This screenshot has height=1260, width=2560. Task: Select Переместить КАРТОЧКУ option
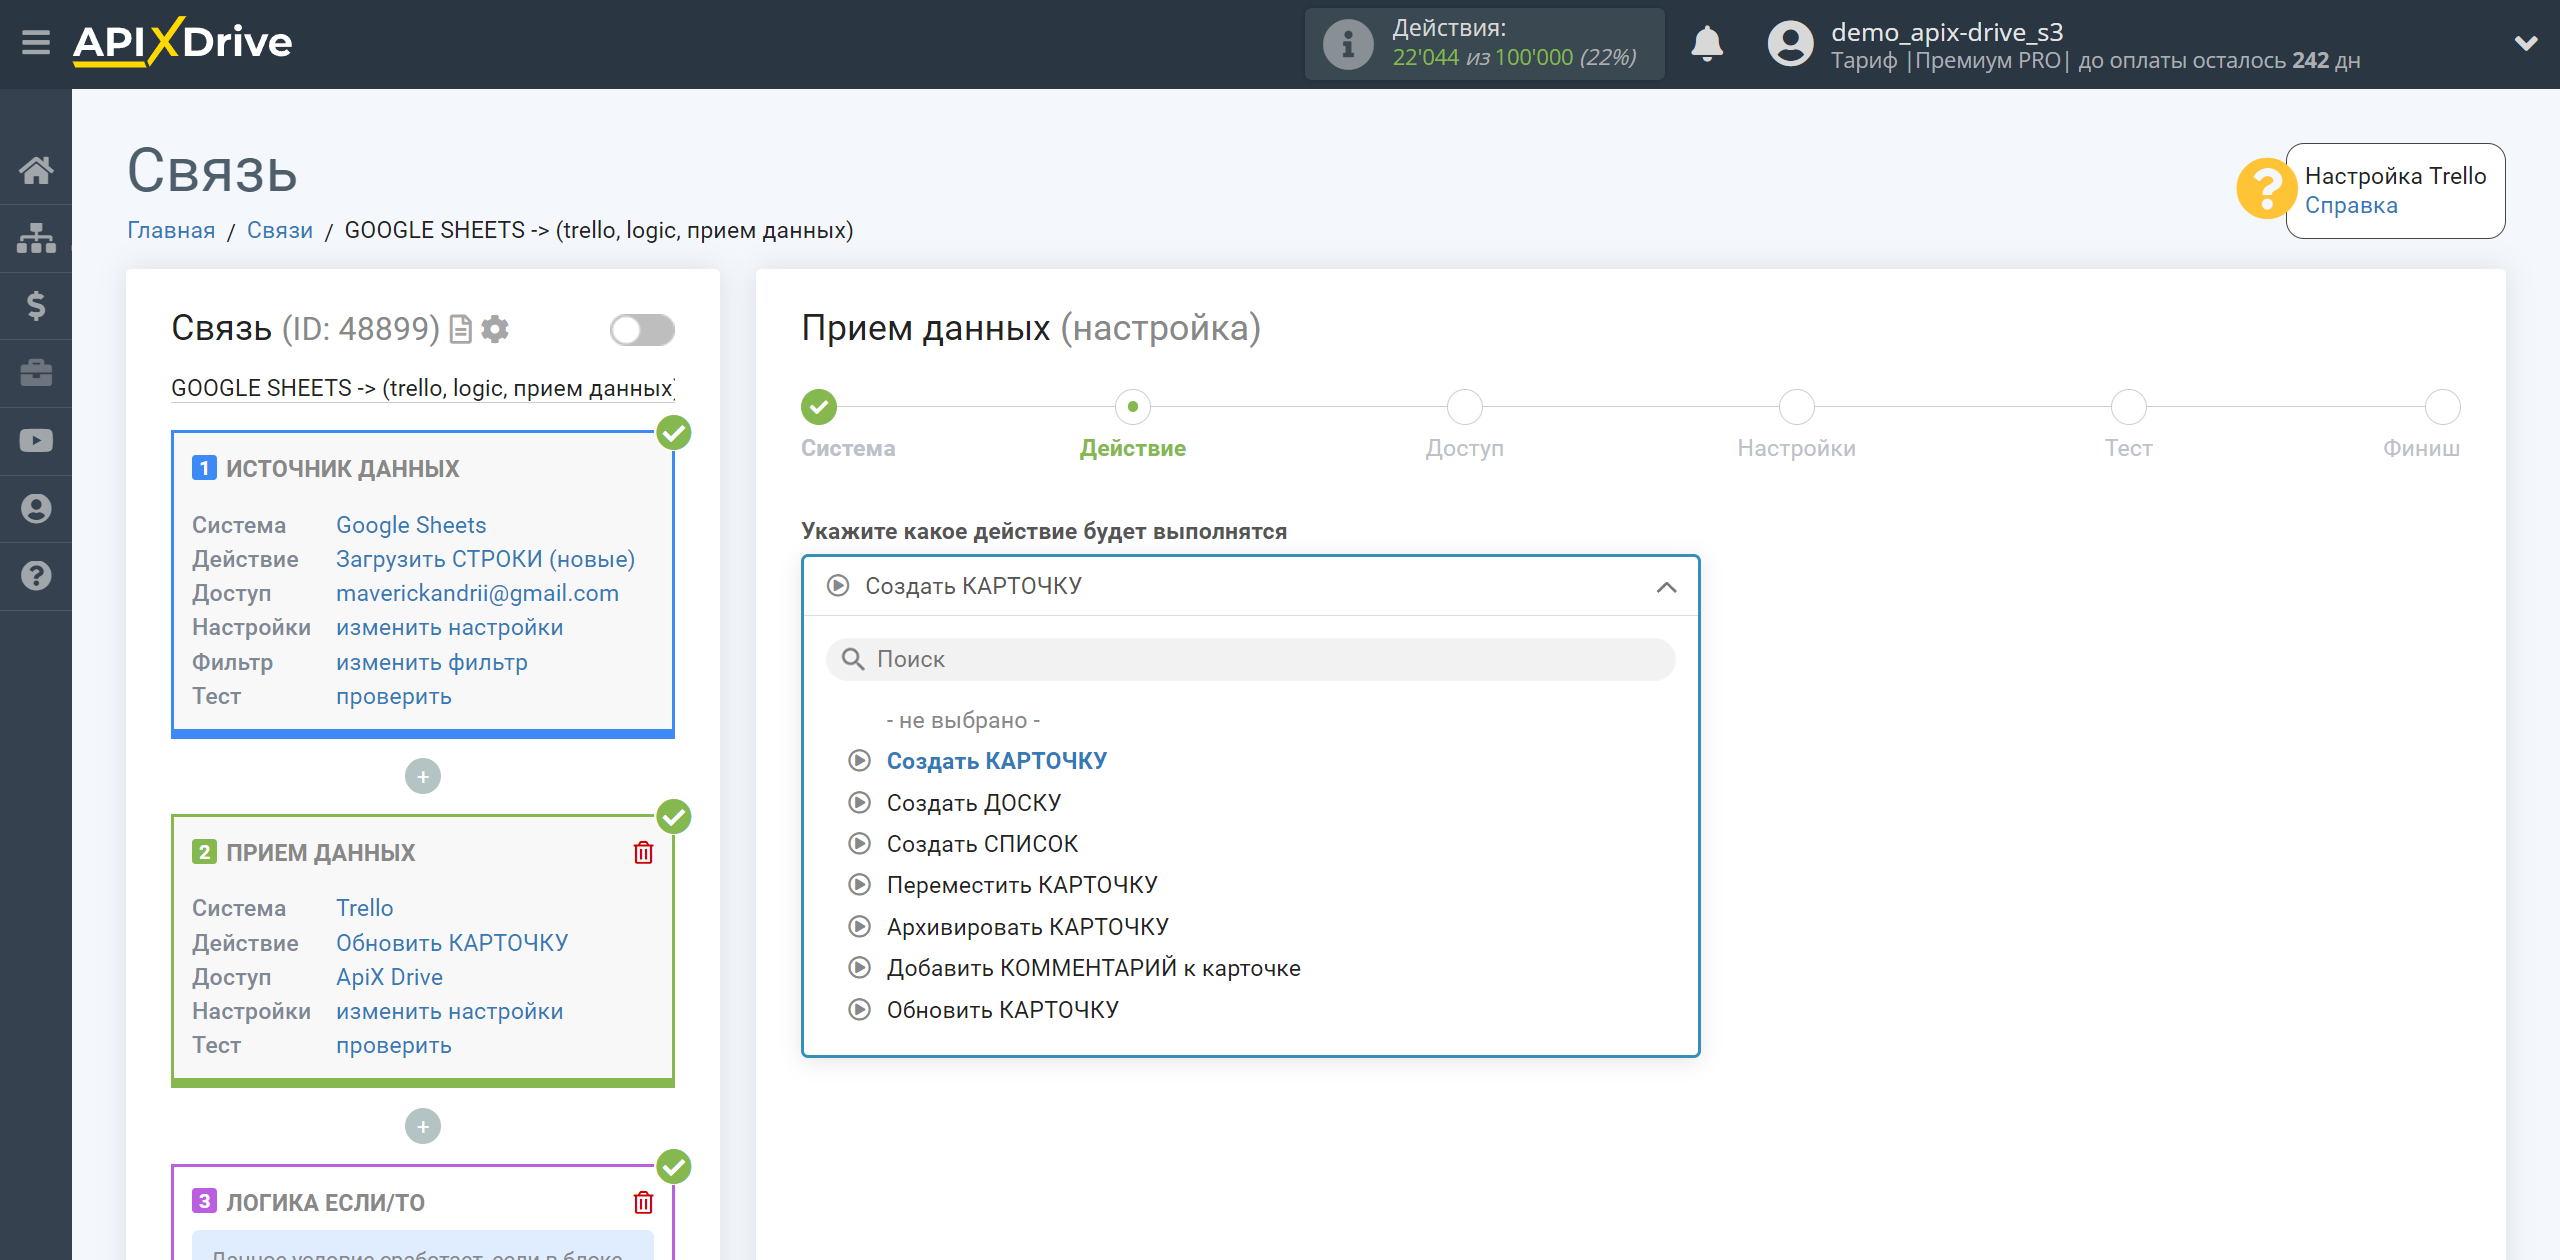coord(1021,885)
